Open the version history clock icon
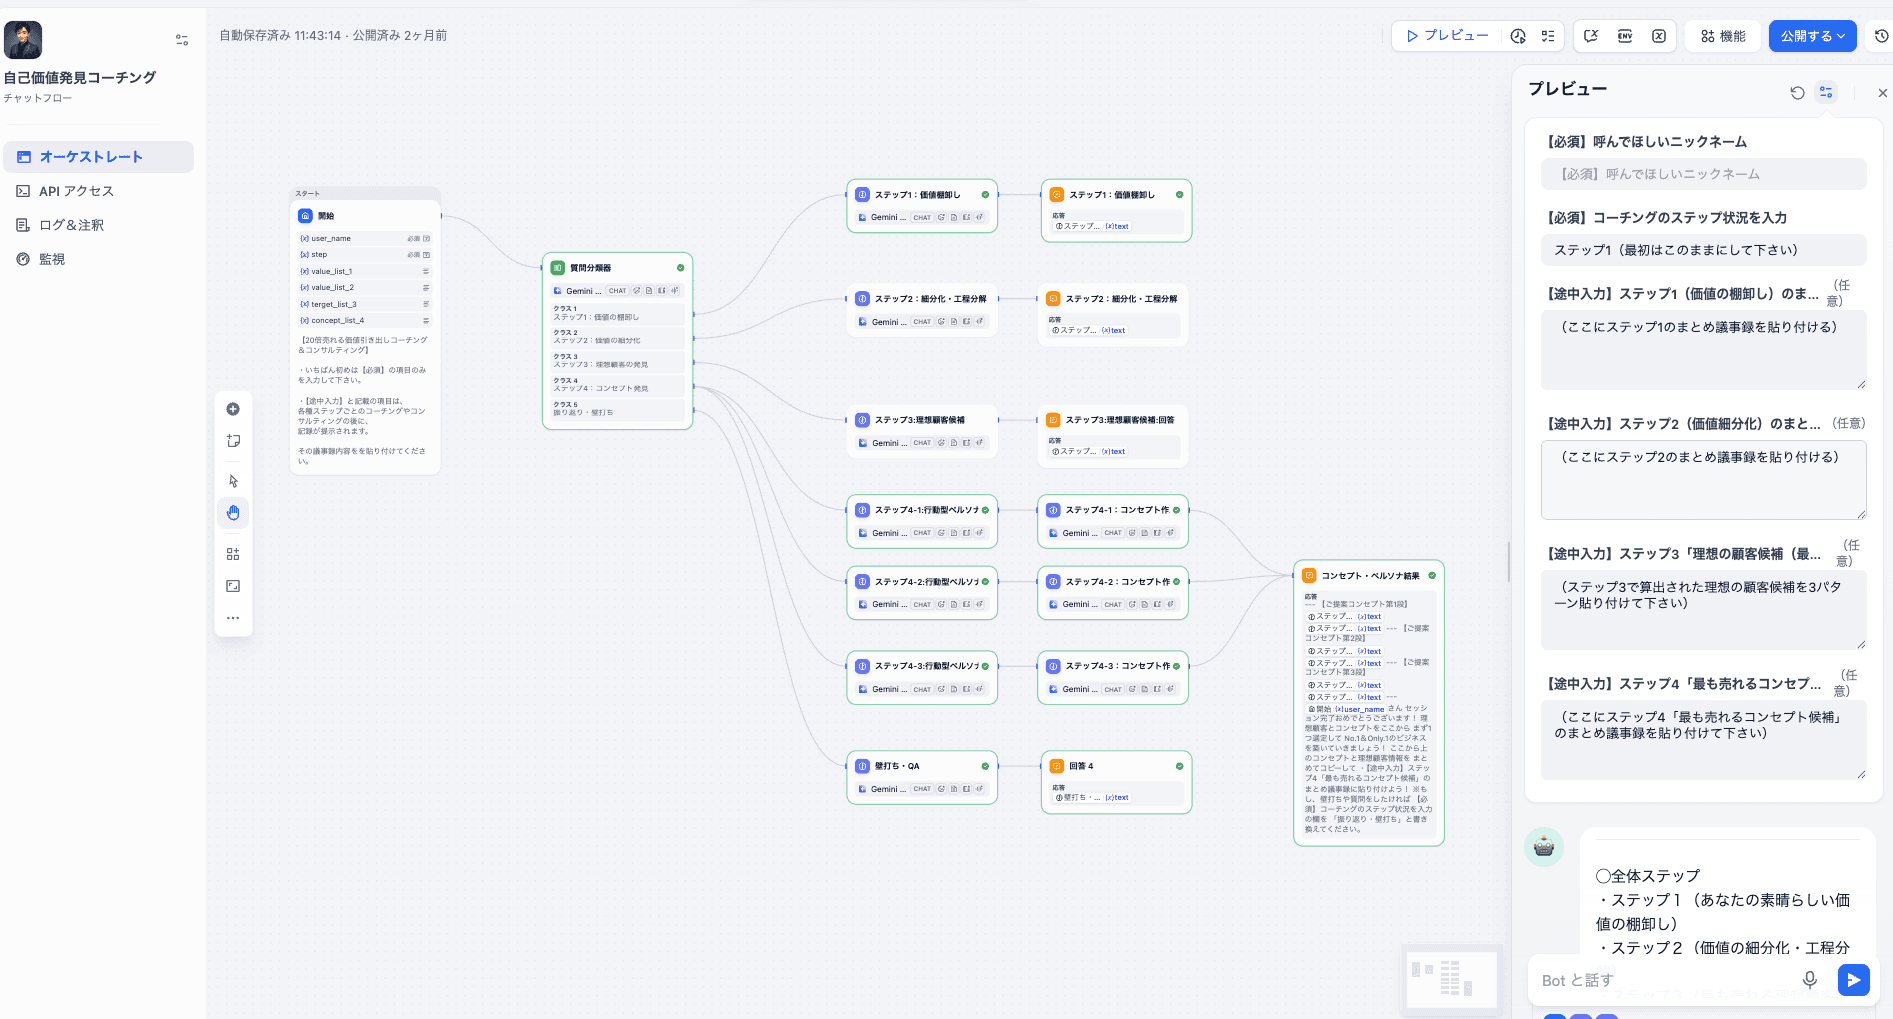The image size is (1893, 1019). coord(1881,36)
